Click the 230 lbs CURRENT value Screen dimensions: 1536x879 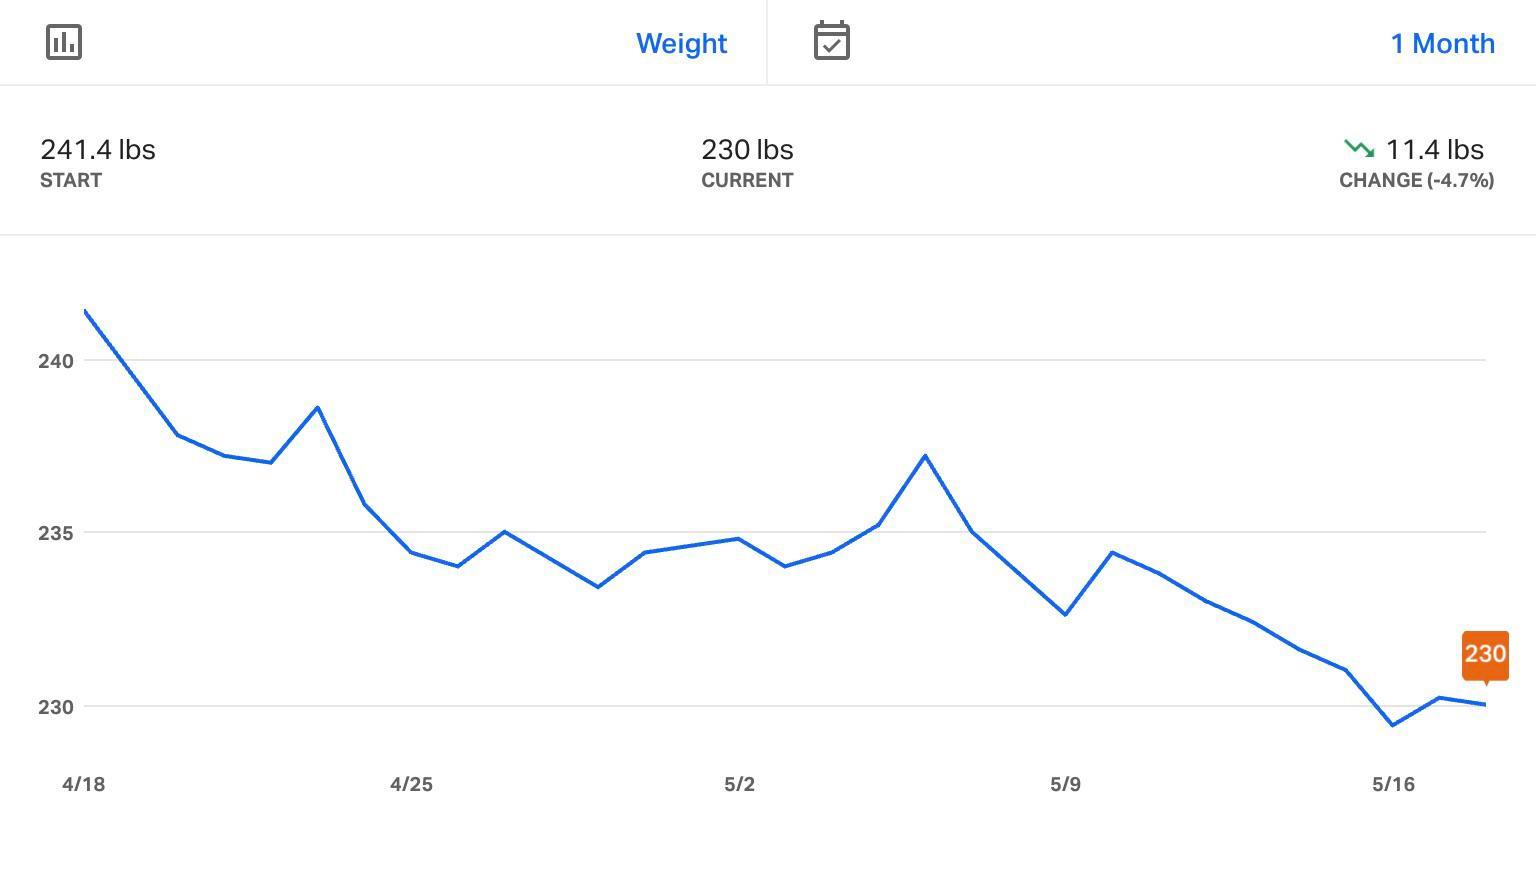[747, 149]
